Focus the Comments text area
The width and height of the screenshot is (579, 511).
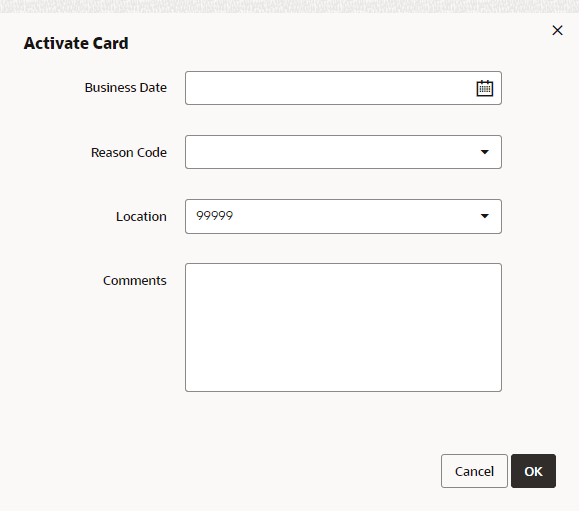coord(343,327)
